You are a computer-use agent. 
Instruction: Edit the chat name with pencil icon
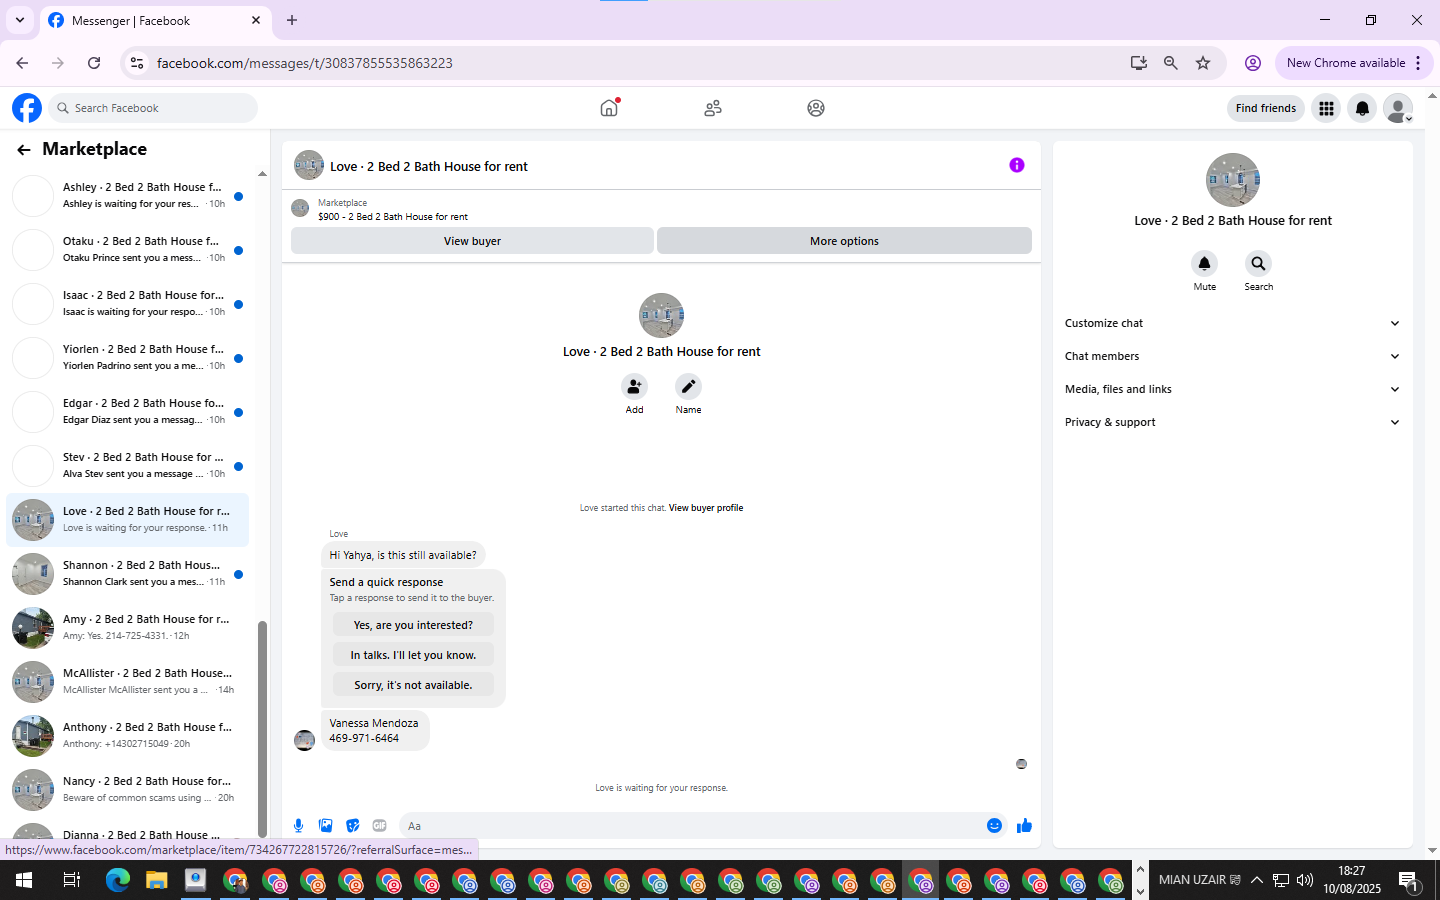pyautogui.click(x=688, y=386)
